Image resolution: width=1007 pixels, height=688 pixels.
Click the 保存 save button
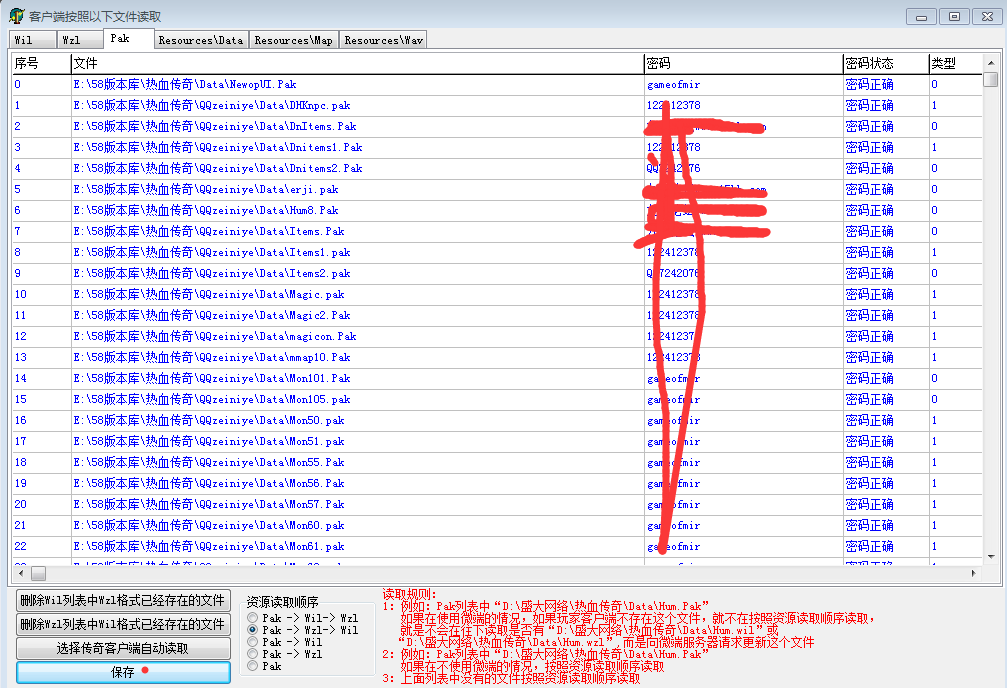coord(123,673)
